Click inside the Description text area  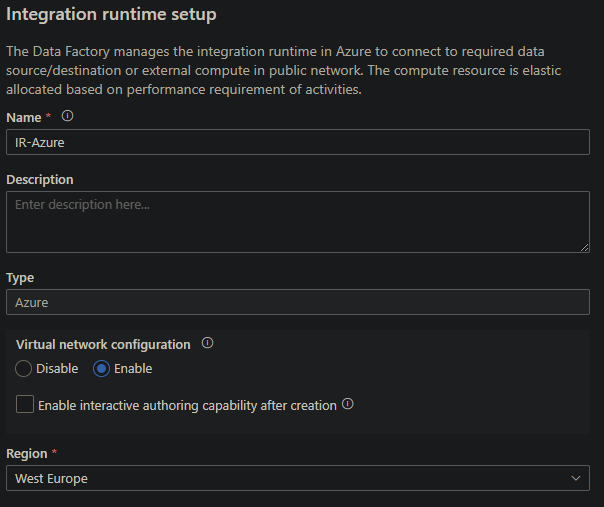[297, 222]
